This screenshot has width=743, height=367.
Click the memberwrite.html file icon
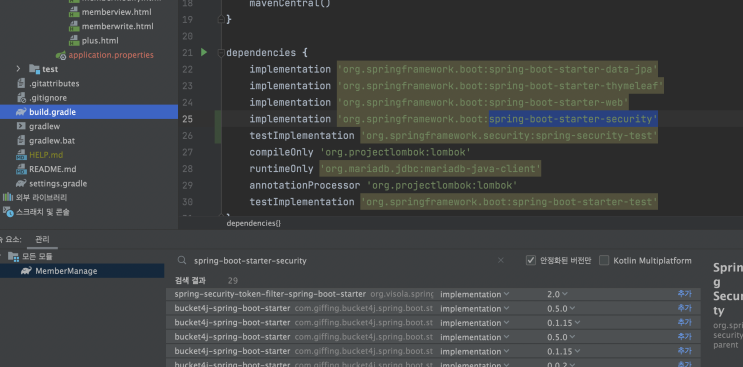(x=74, y=26)
